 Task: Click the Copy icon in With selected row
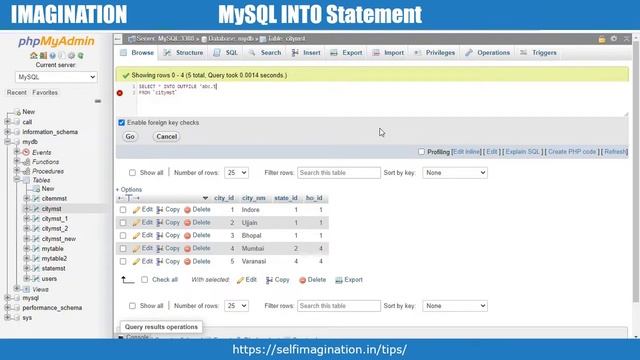pos(269,280)
